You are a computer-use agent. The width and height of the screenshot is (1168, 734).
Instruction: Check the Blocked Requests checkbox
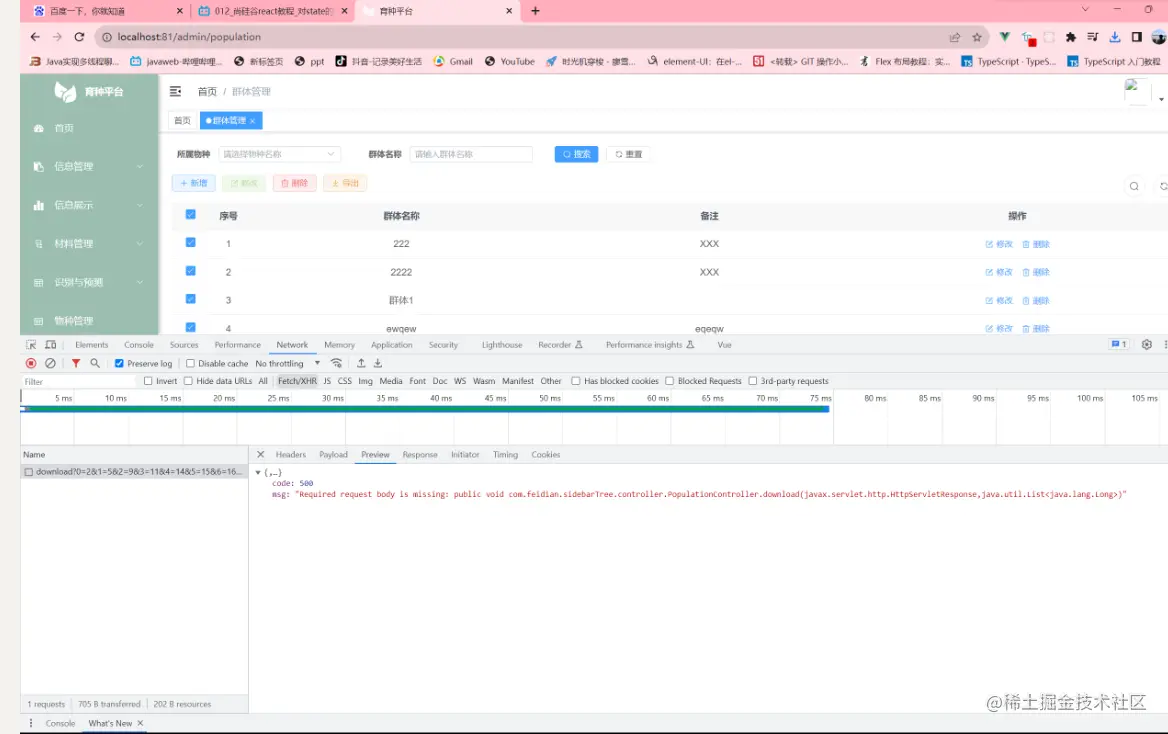[x=670, y=381]
